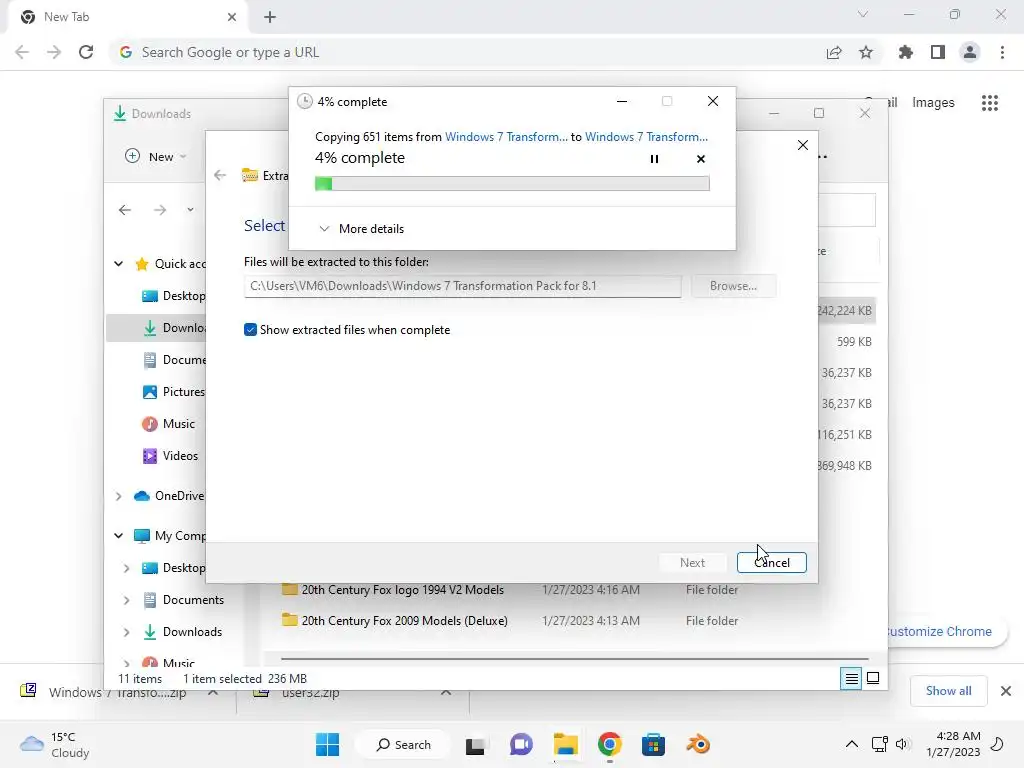
Task: Open the Google apps grid
Action: click(989, 103)
